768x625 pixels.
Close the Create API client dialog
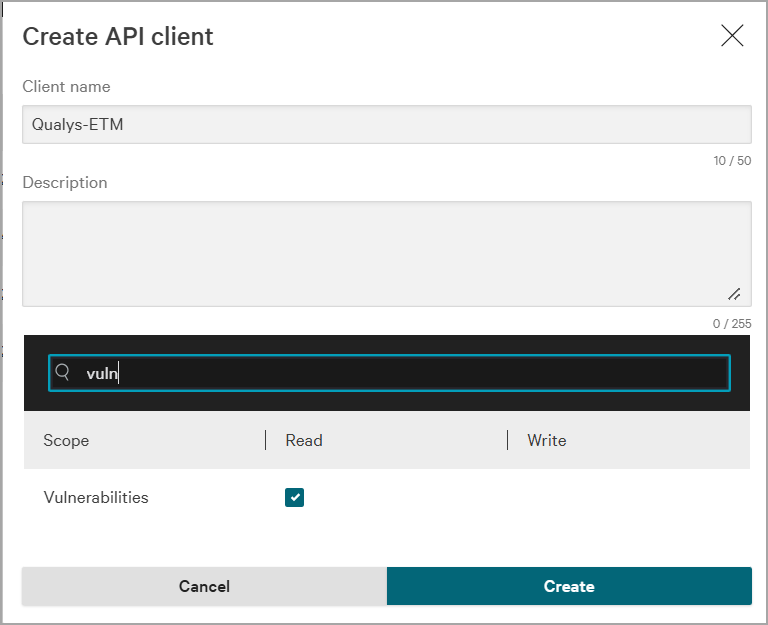pyautogui.click(x=732, y=36)
